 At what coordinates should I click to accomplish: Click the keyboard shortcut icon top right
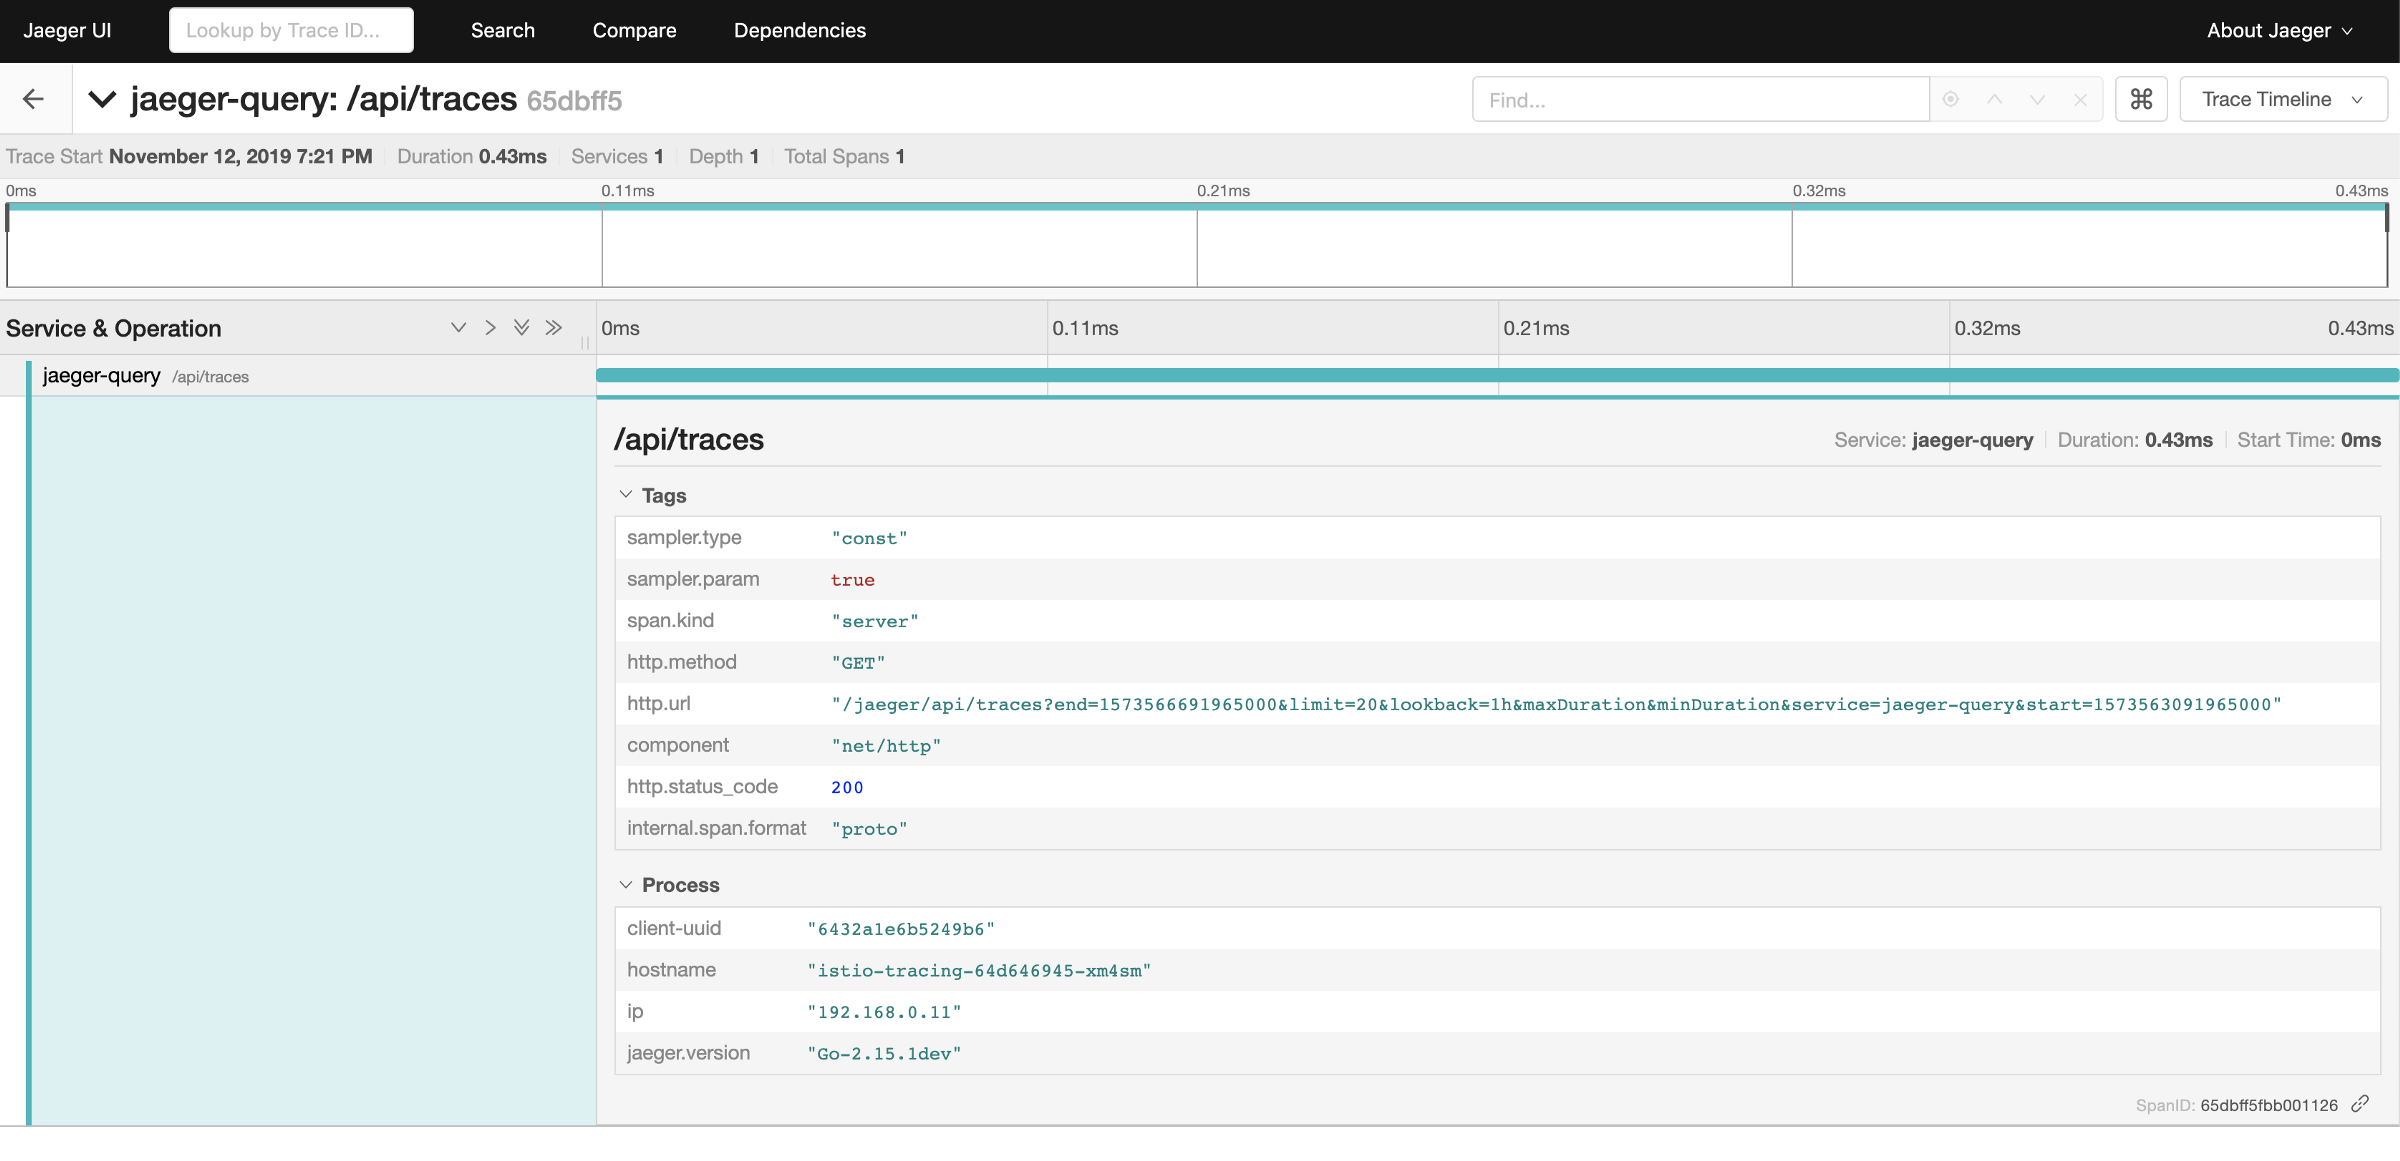pos(2141,98)
